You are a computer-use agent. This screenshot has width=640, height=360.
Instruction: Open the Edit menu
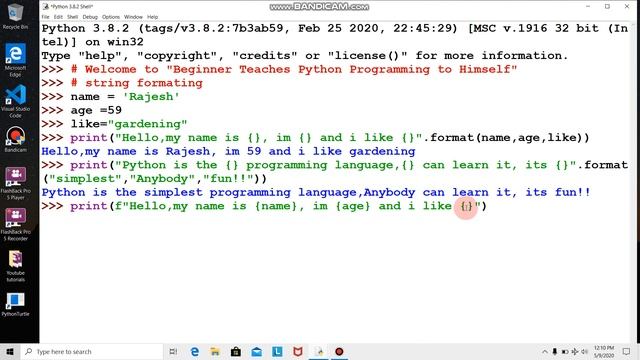(58, 17)
